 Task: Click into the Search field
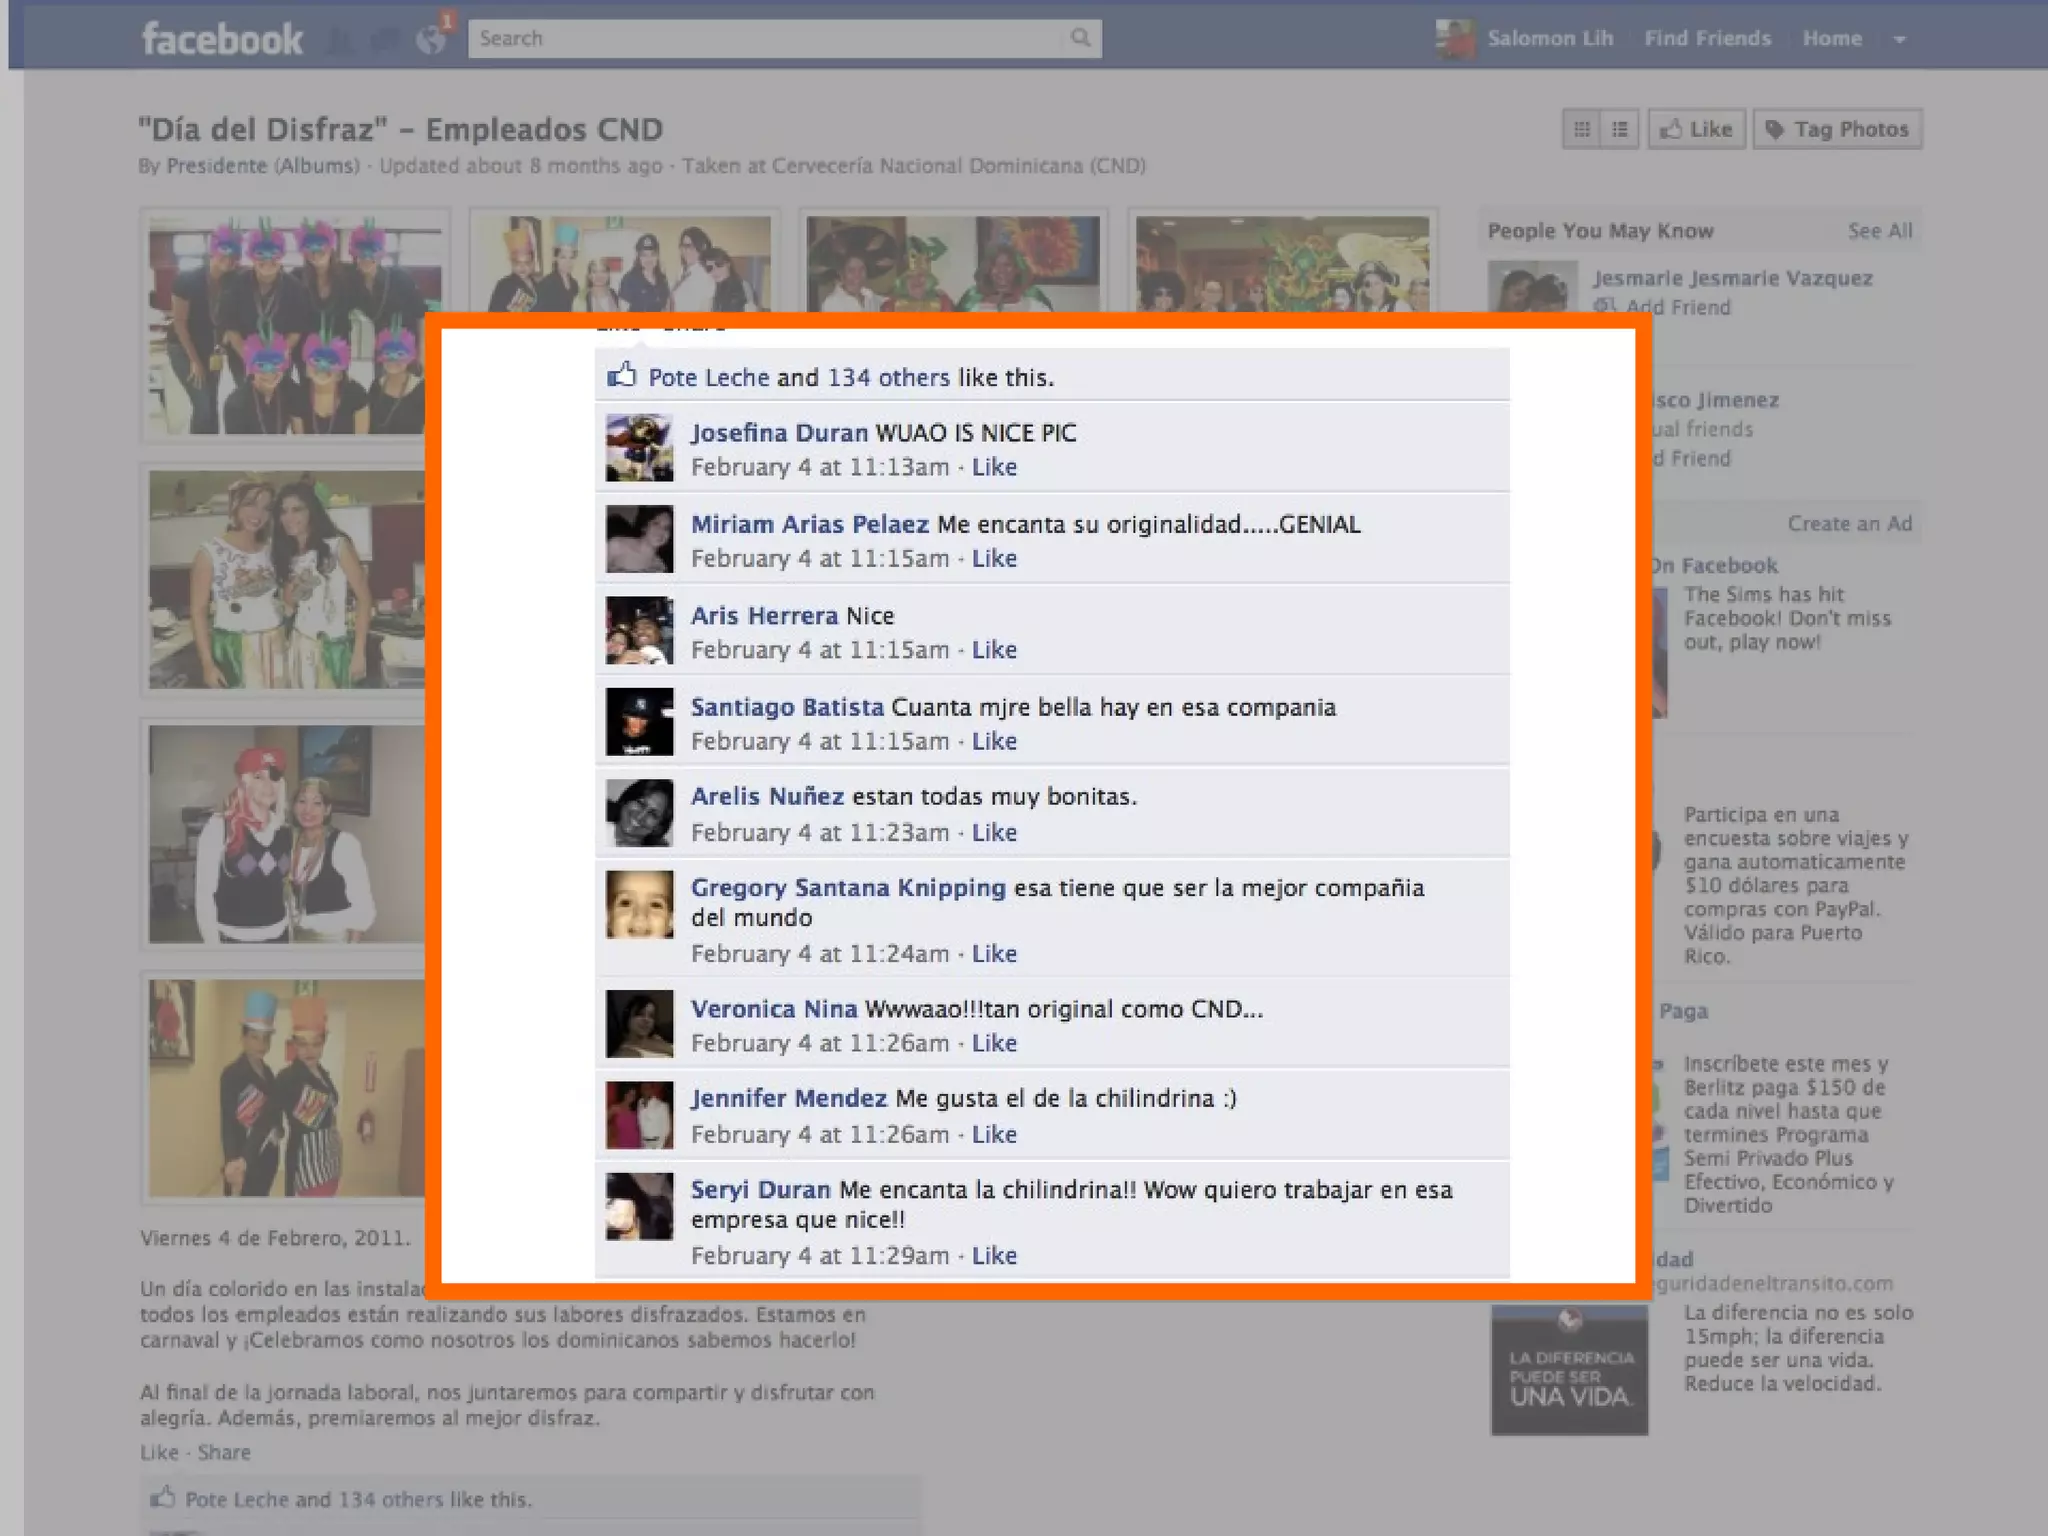pyautogui.click(x=760, y=38)
